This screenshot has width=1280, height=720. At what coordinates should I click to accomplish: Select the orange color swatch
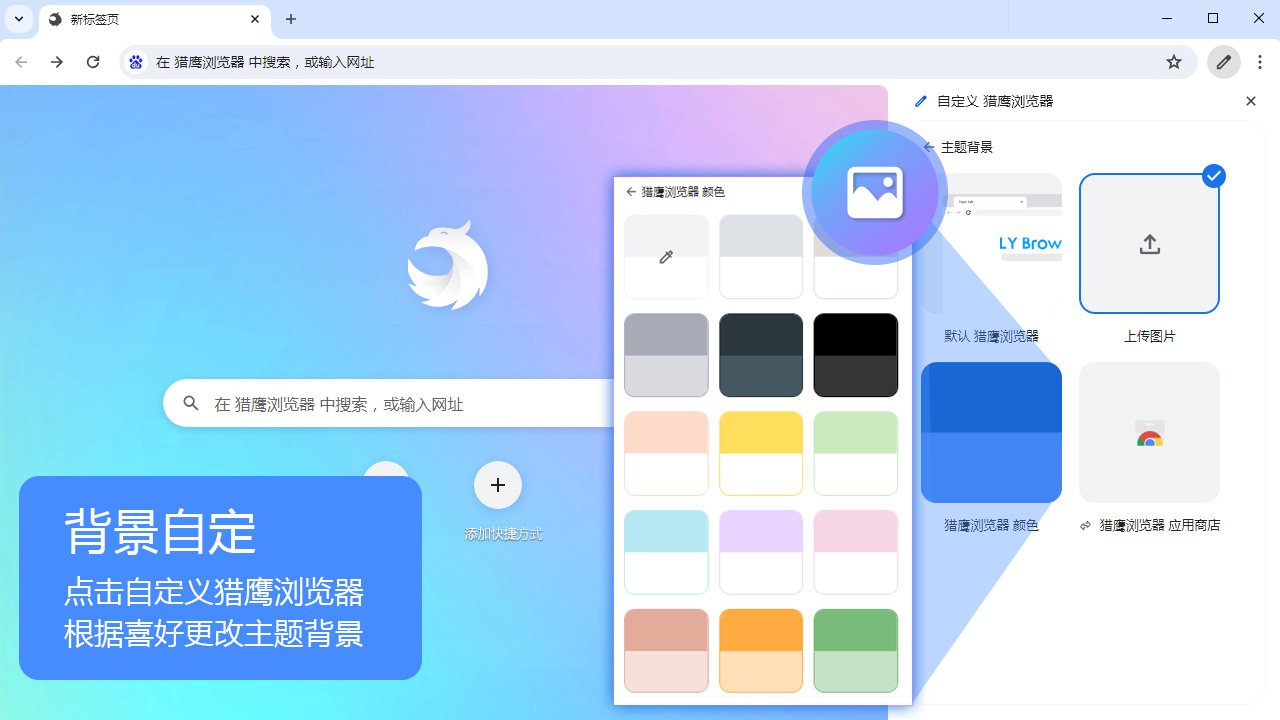pyautogui.click(x=760, y=650)
